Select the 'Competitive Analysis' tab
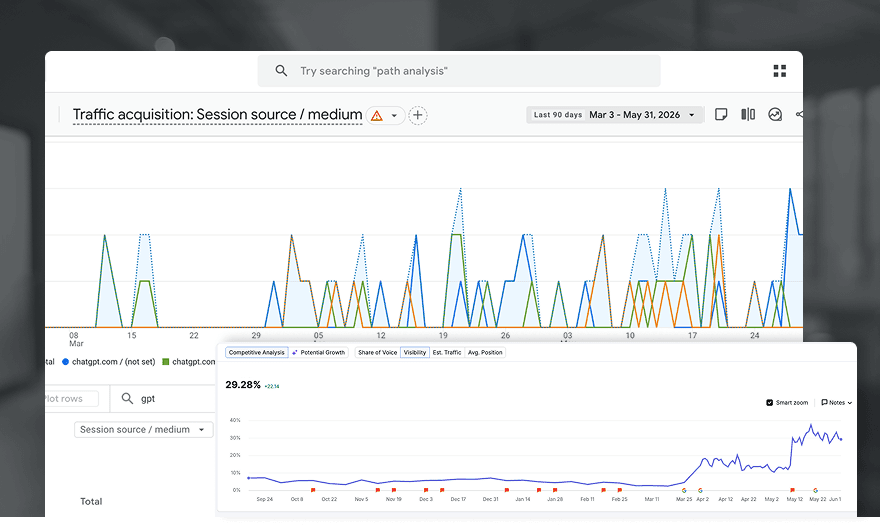 click(x=256, y=353)
